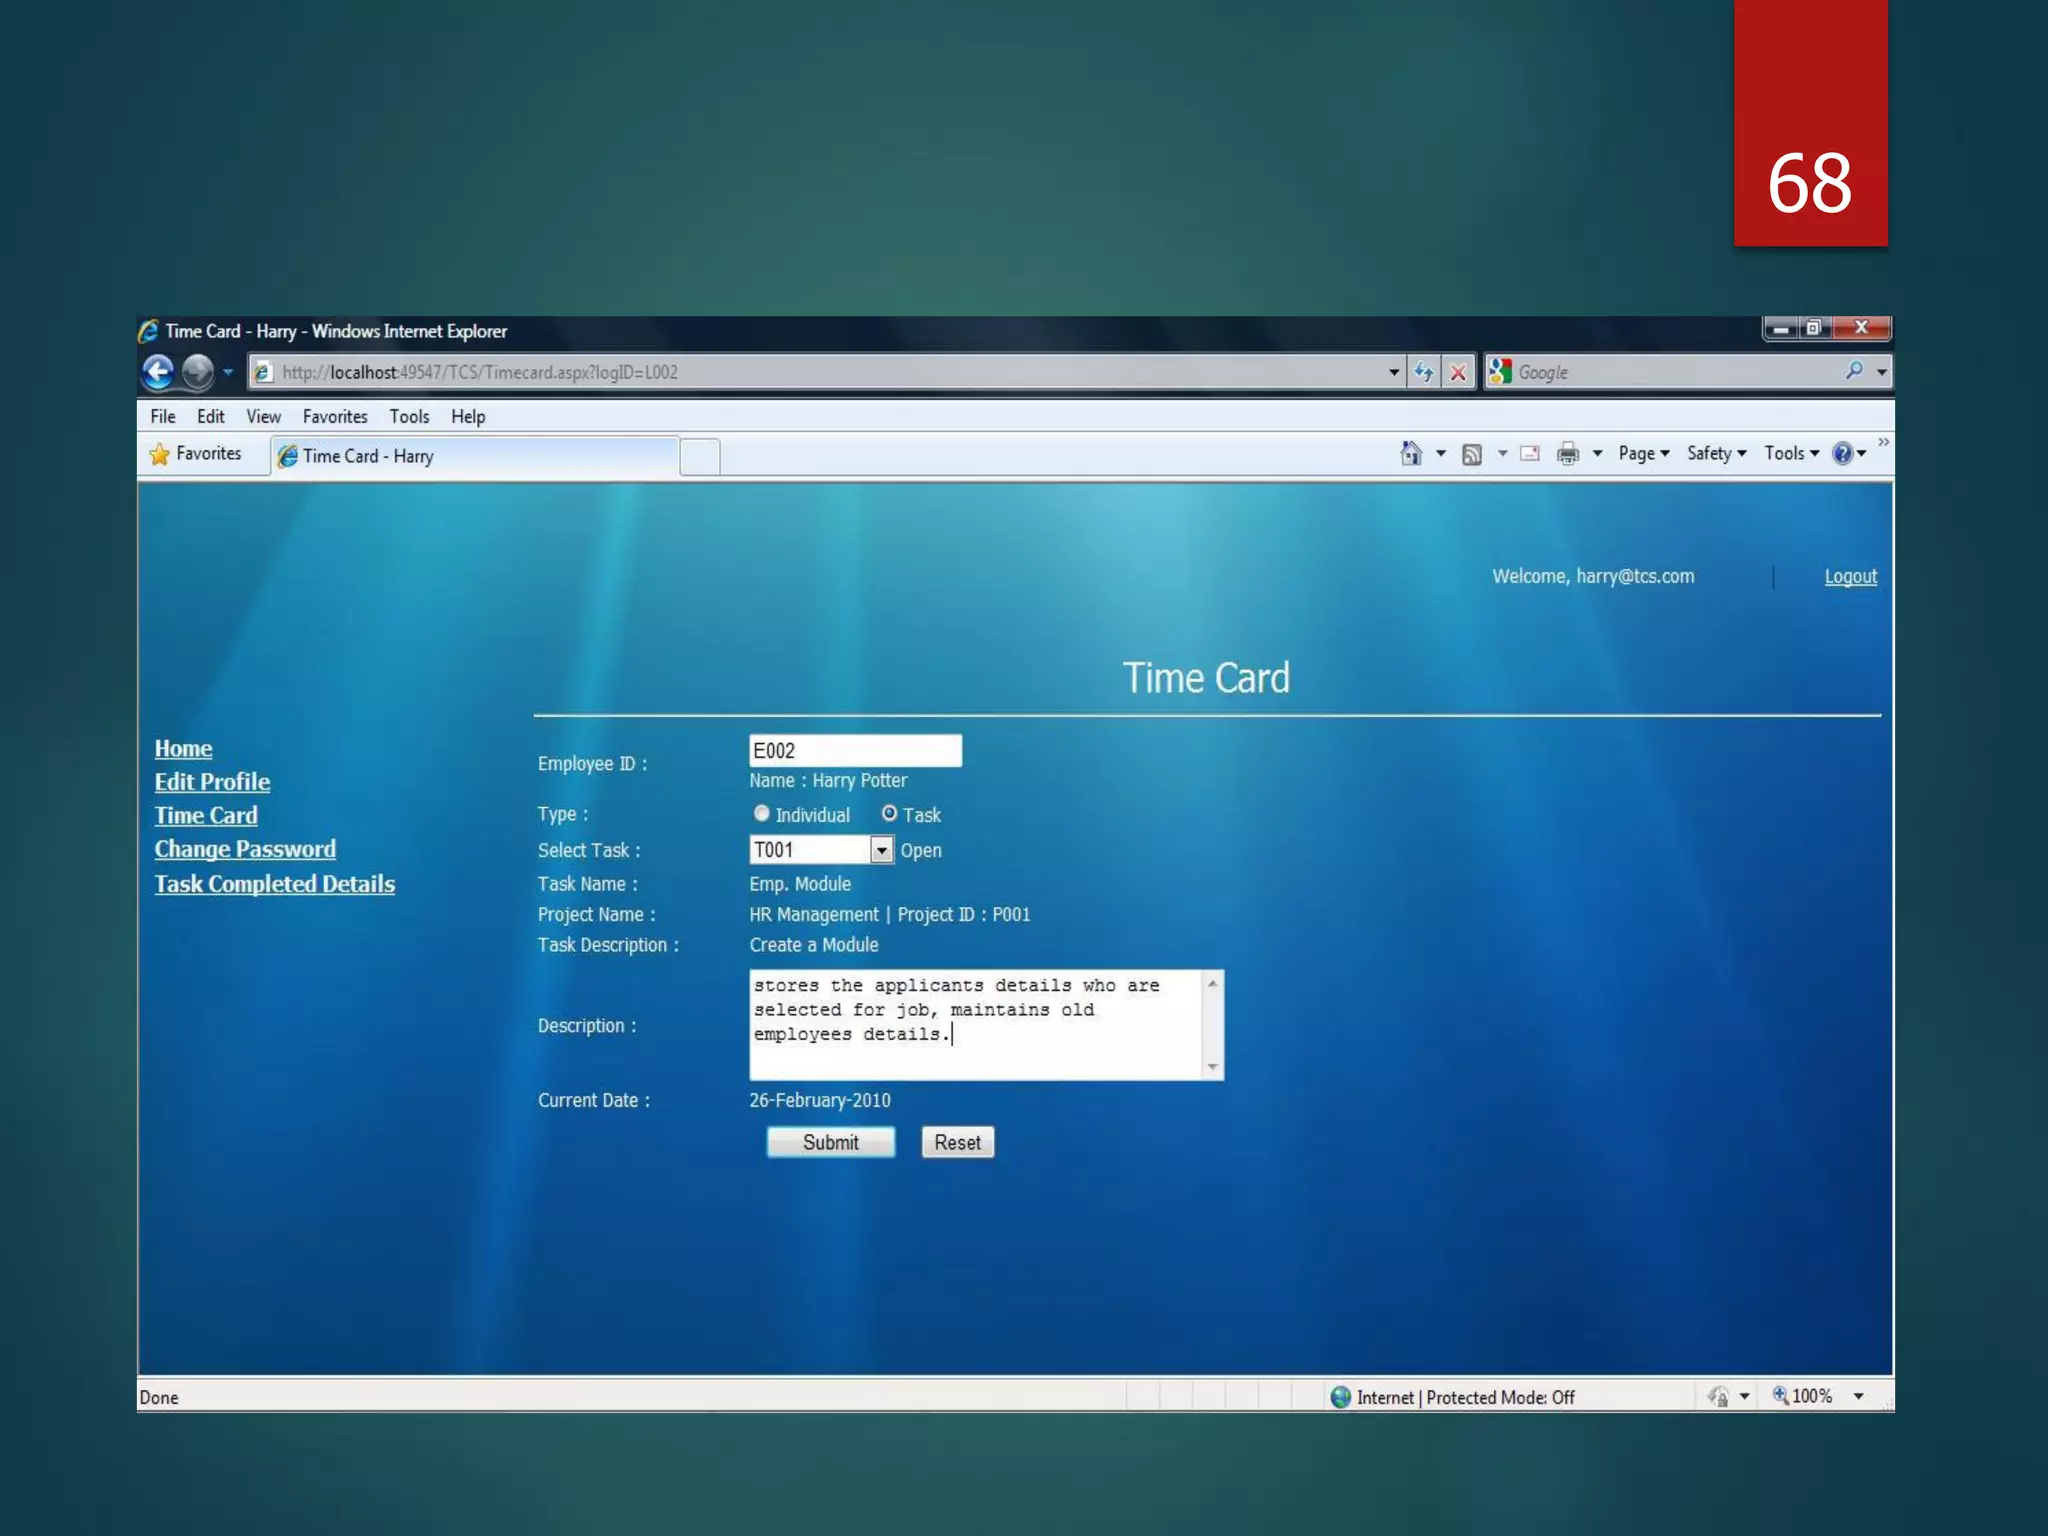The height and width of the screenshot is (1536, 2048).
Task: Click the Refresh page icon
Action: 1423,372
